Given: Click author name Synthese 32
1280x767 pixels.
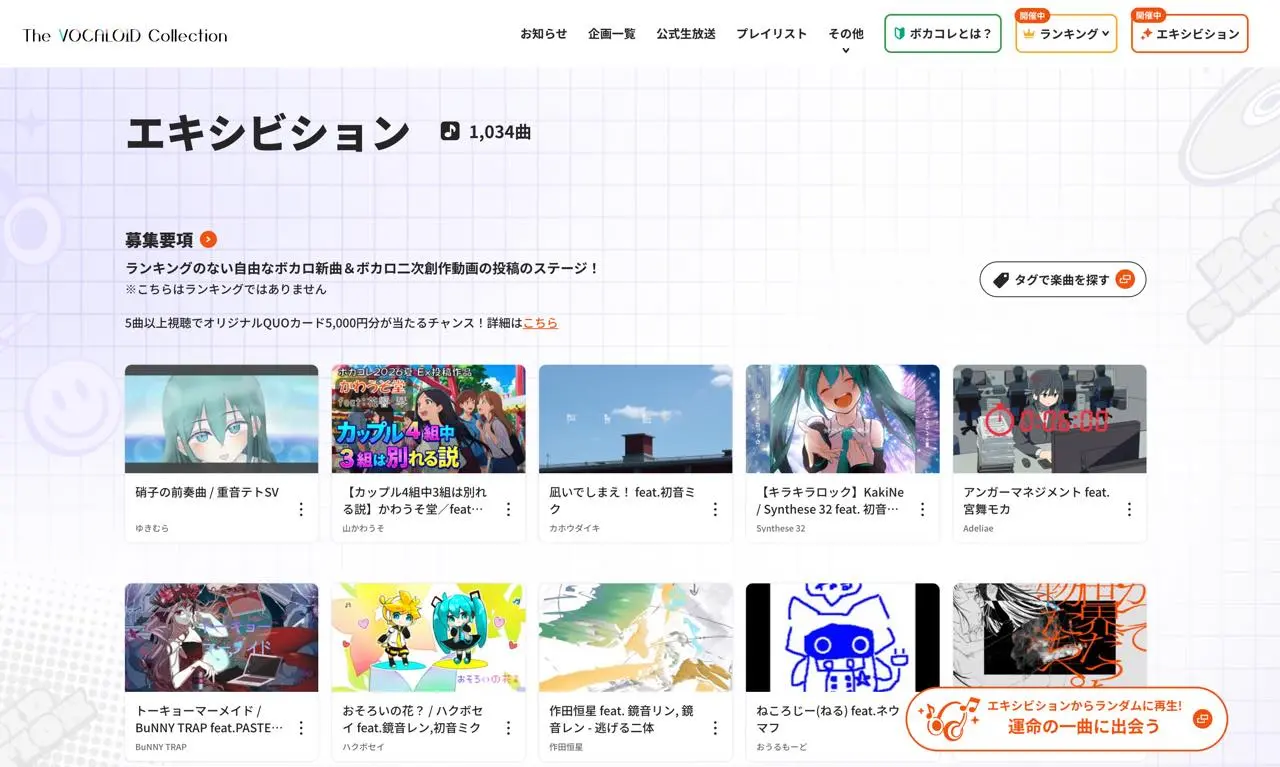Looking at the screenshot, I should coord(780,528).
